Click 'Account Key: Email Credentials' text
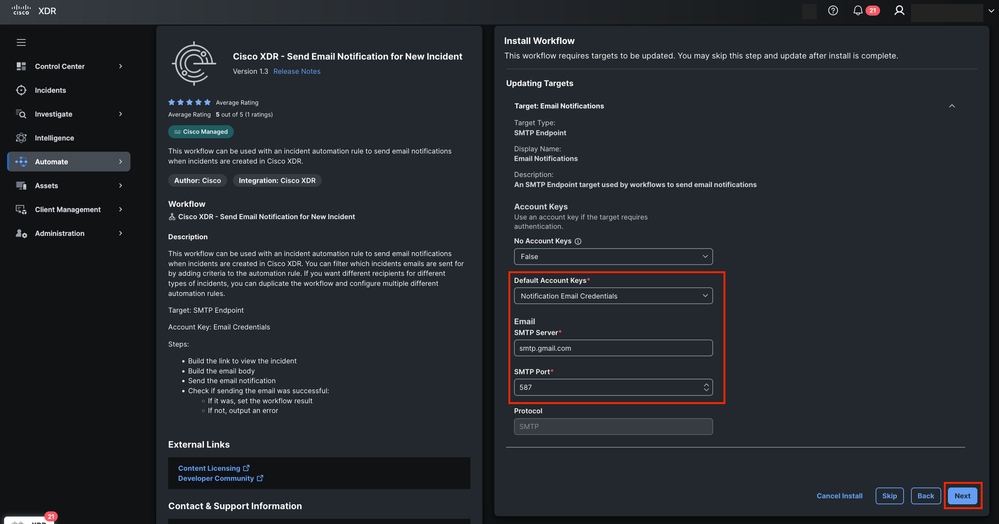 click(219, 327)
